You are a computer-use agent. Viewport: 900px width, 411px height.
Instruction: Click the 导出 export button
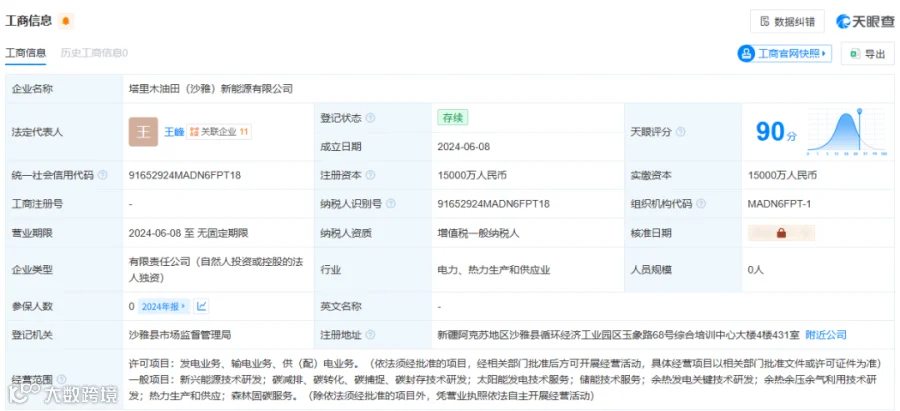tap(867, 53)
